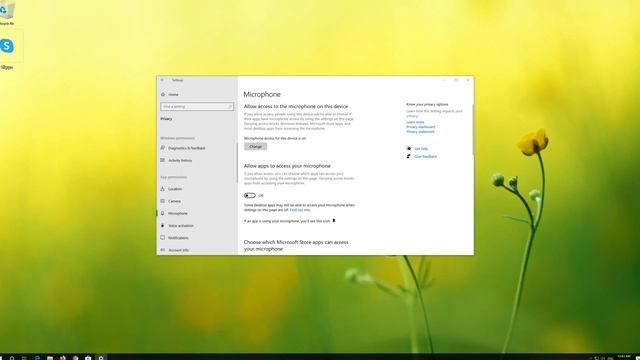Viewport: 640px width, 360px height.
Task: Open Task View from the taskbar
Action: click(24, 357)
